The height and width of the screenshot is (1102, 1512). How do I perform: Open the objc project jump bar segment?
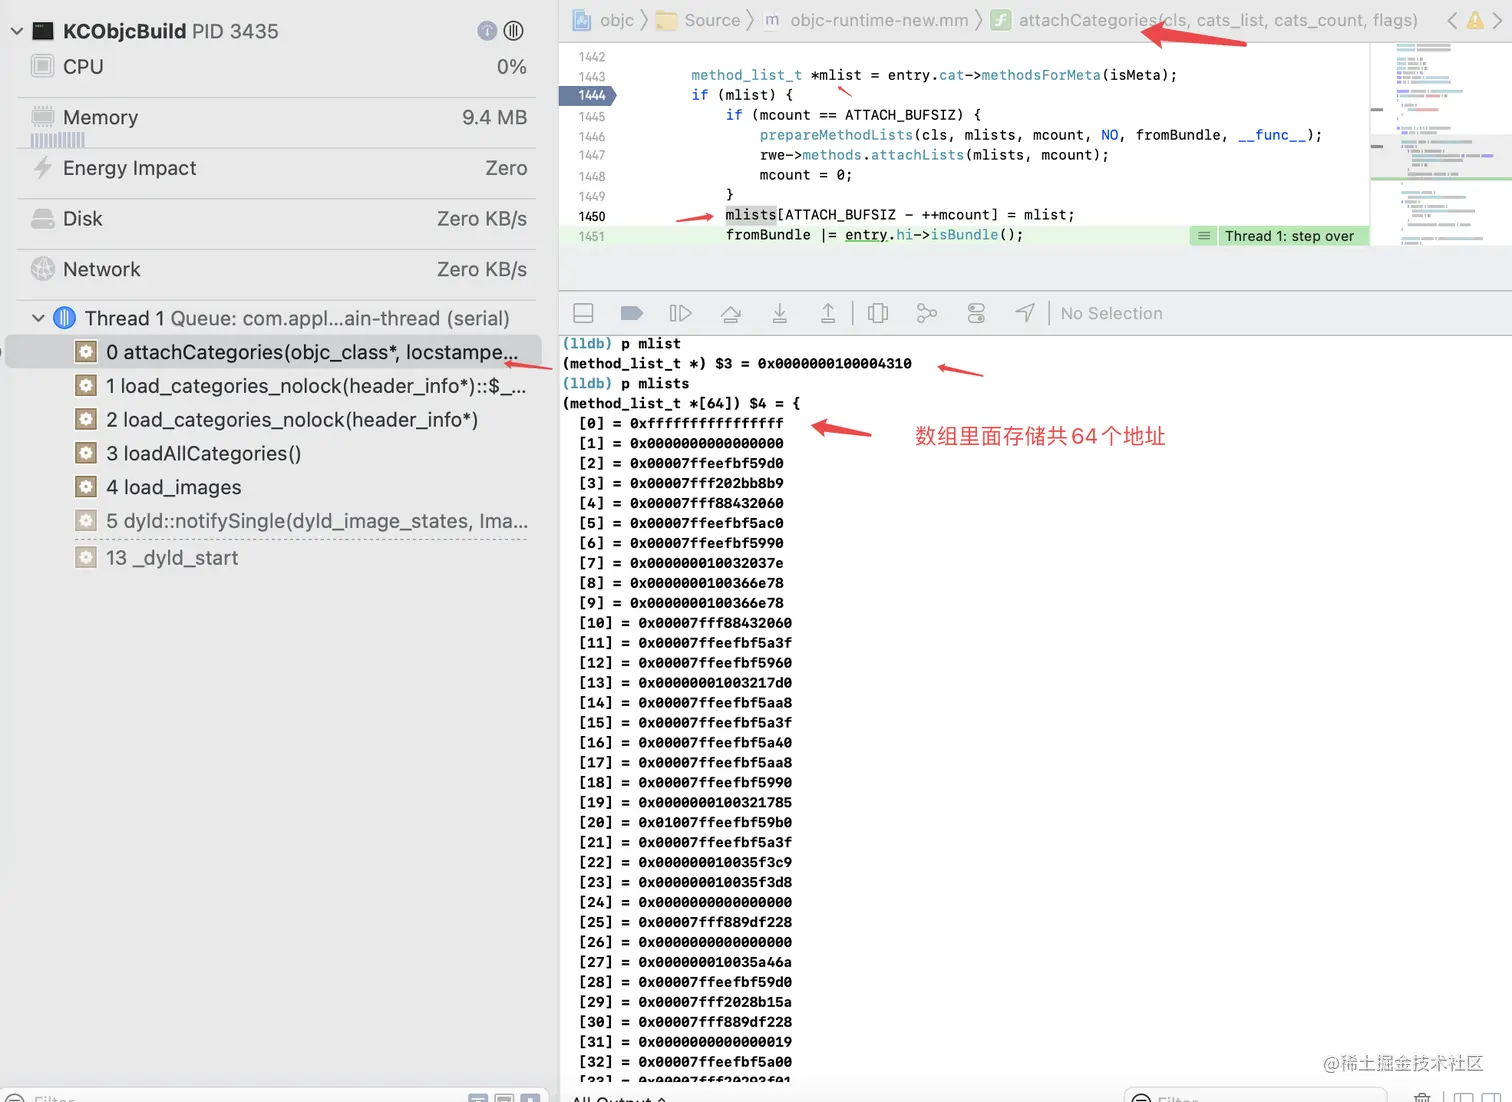click(603, 20)
